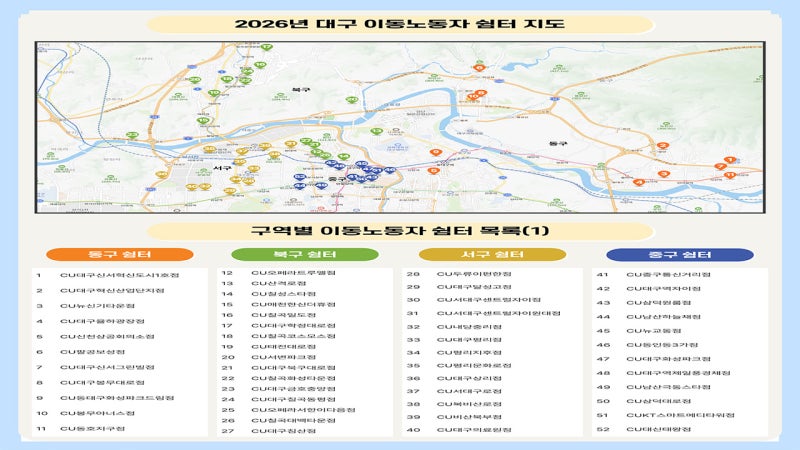800x450 pixels.
Task: Select list row 51 CUKT스마트메디타워점
Action: pos(666,415)
